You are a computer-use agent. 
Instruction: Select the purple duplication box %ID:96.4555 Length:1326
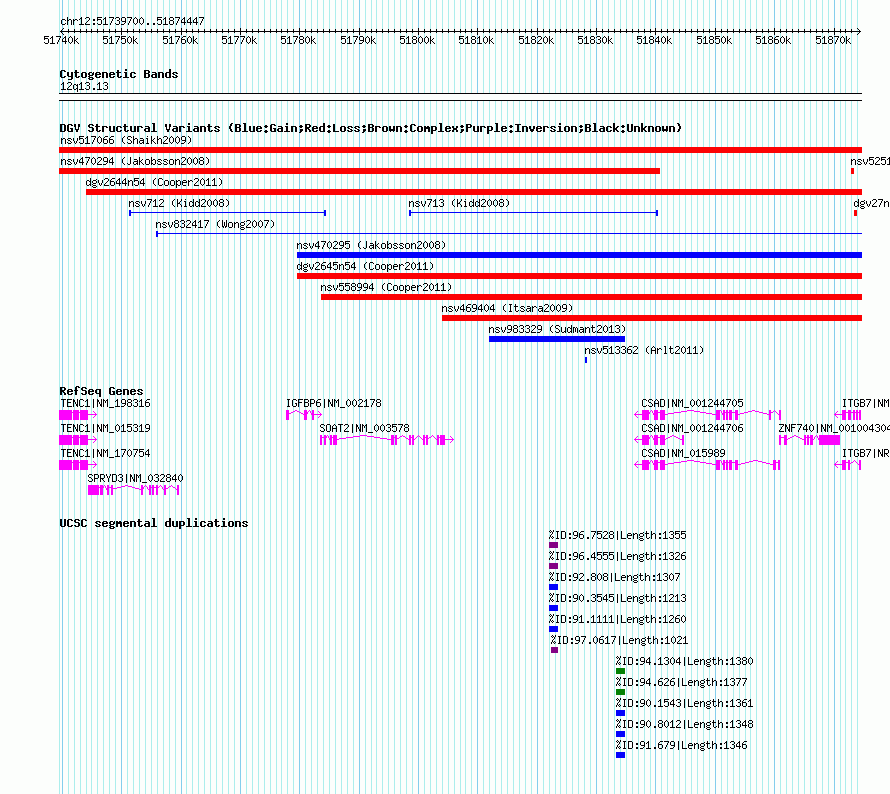553,566
